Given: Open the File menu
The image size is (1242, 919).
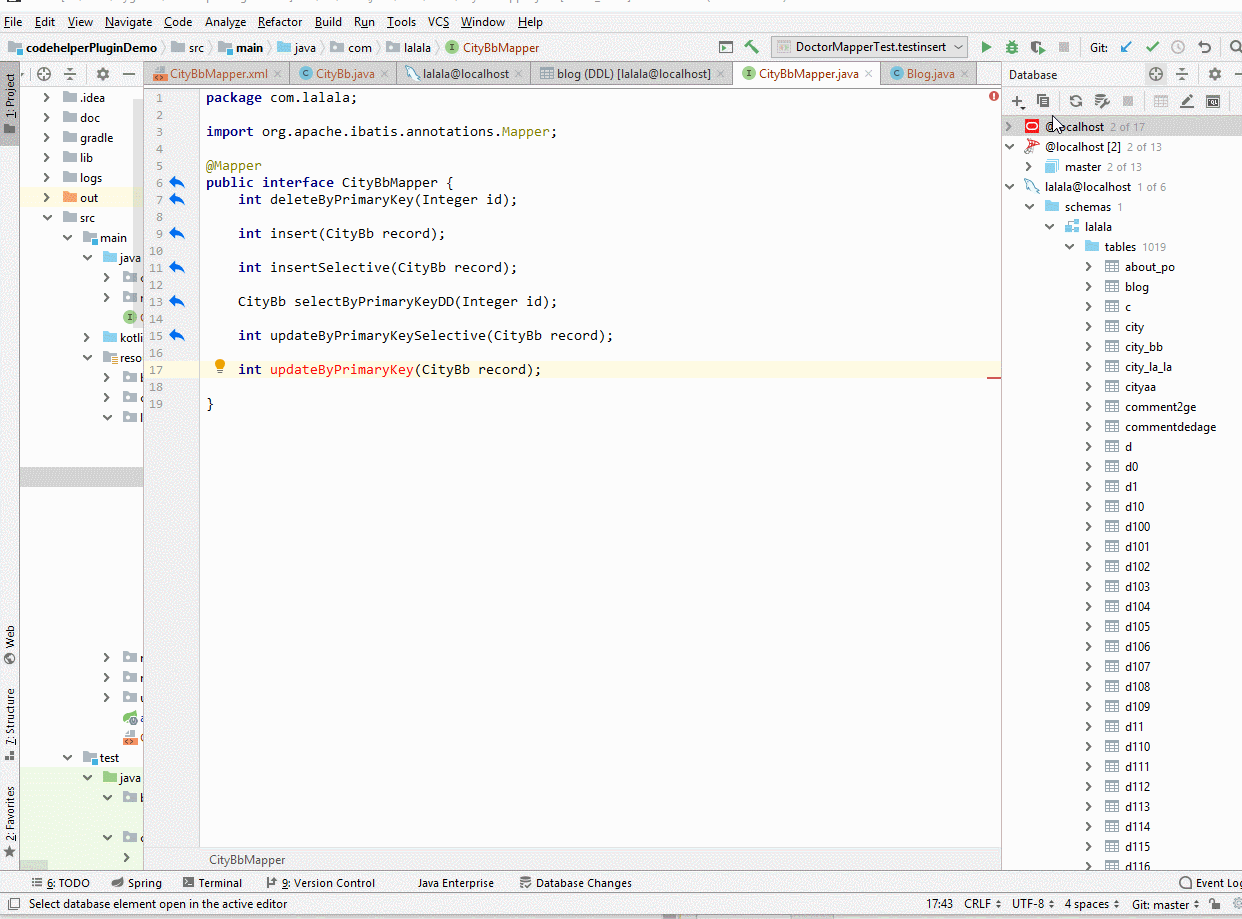Looking at the screenshot, I should 13,21.
